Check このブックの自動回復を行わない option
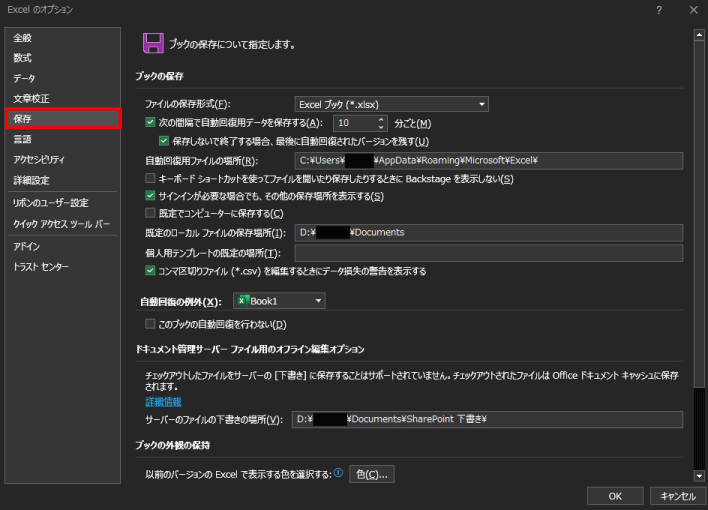 coord(150,324)
